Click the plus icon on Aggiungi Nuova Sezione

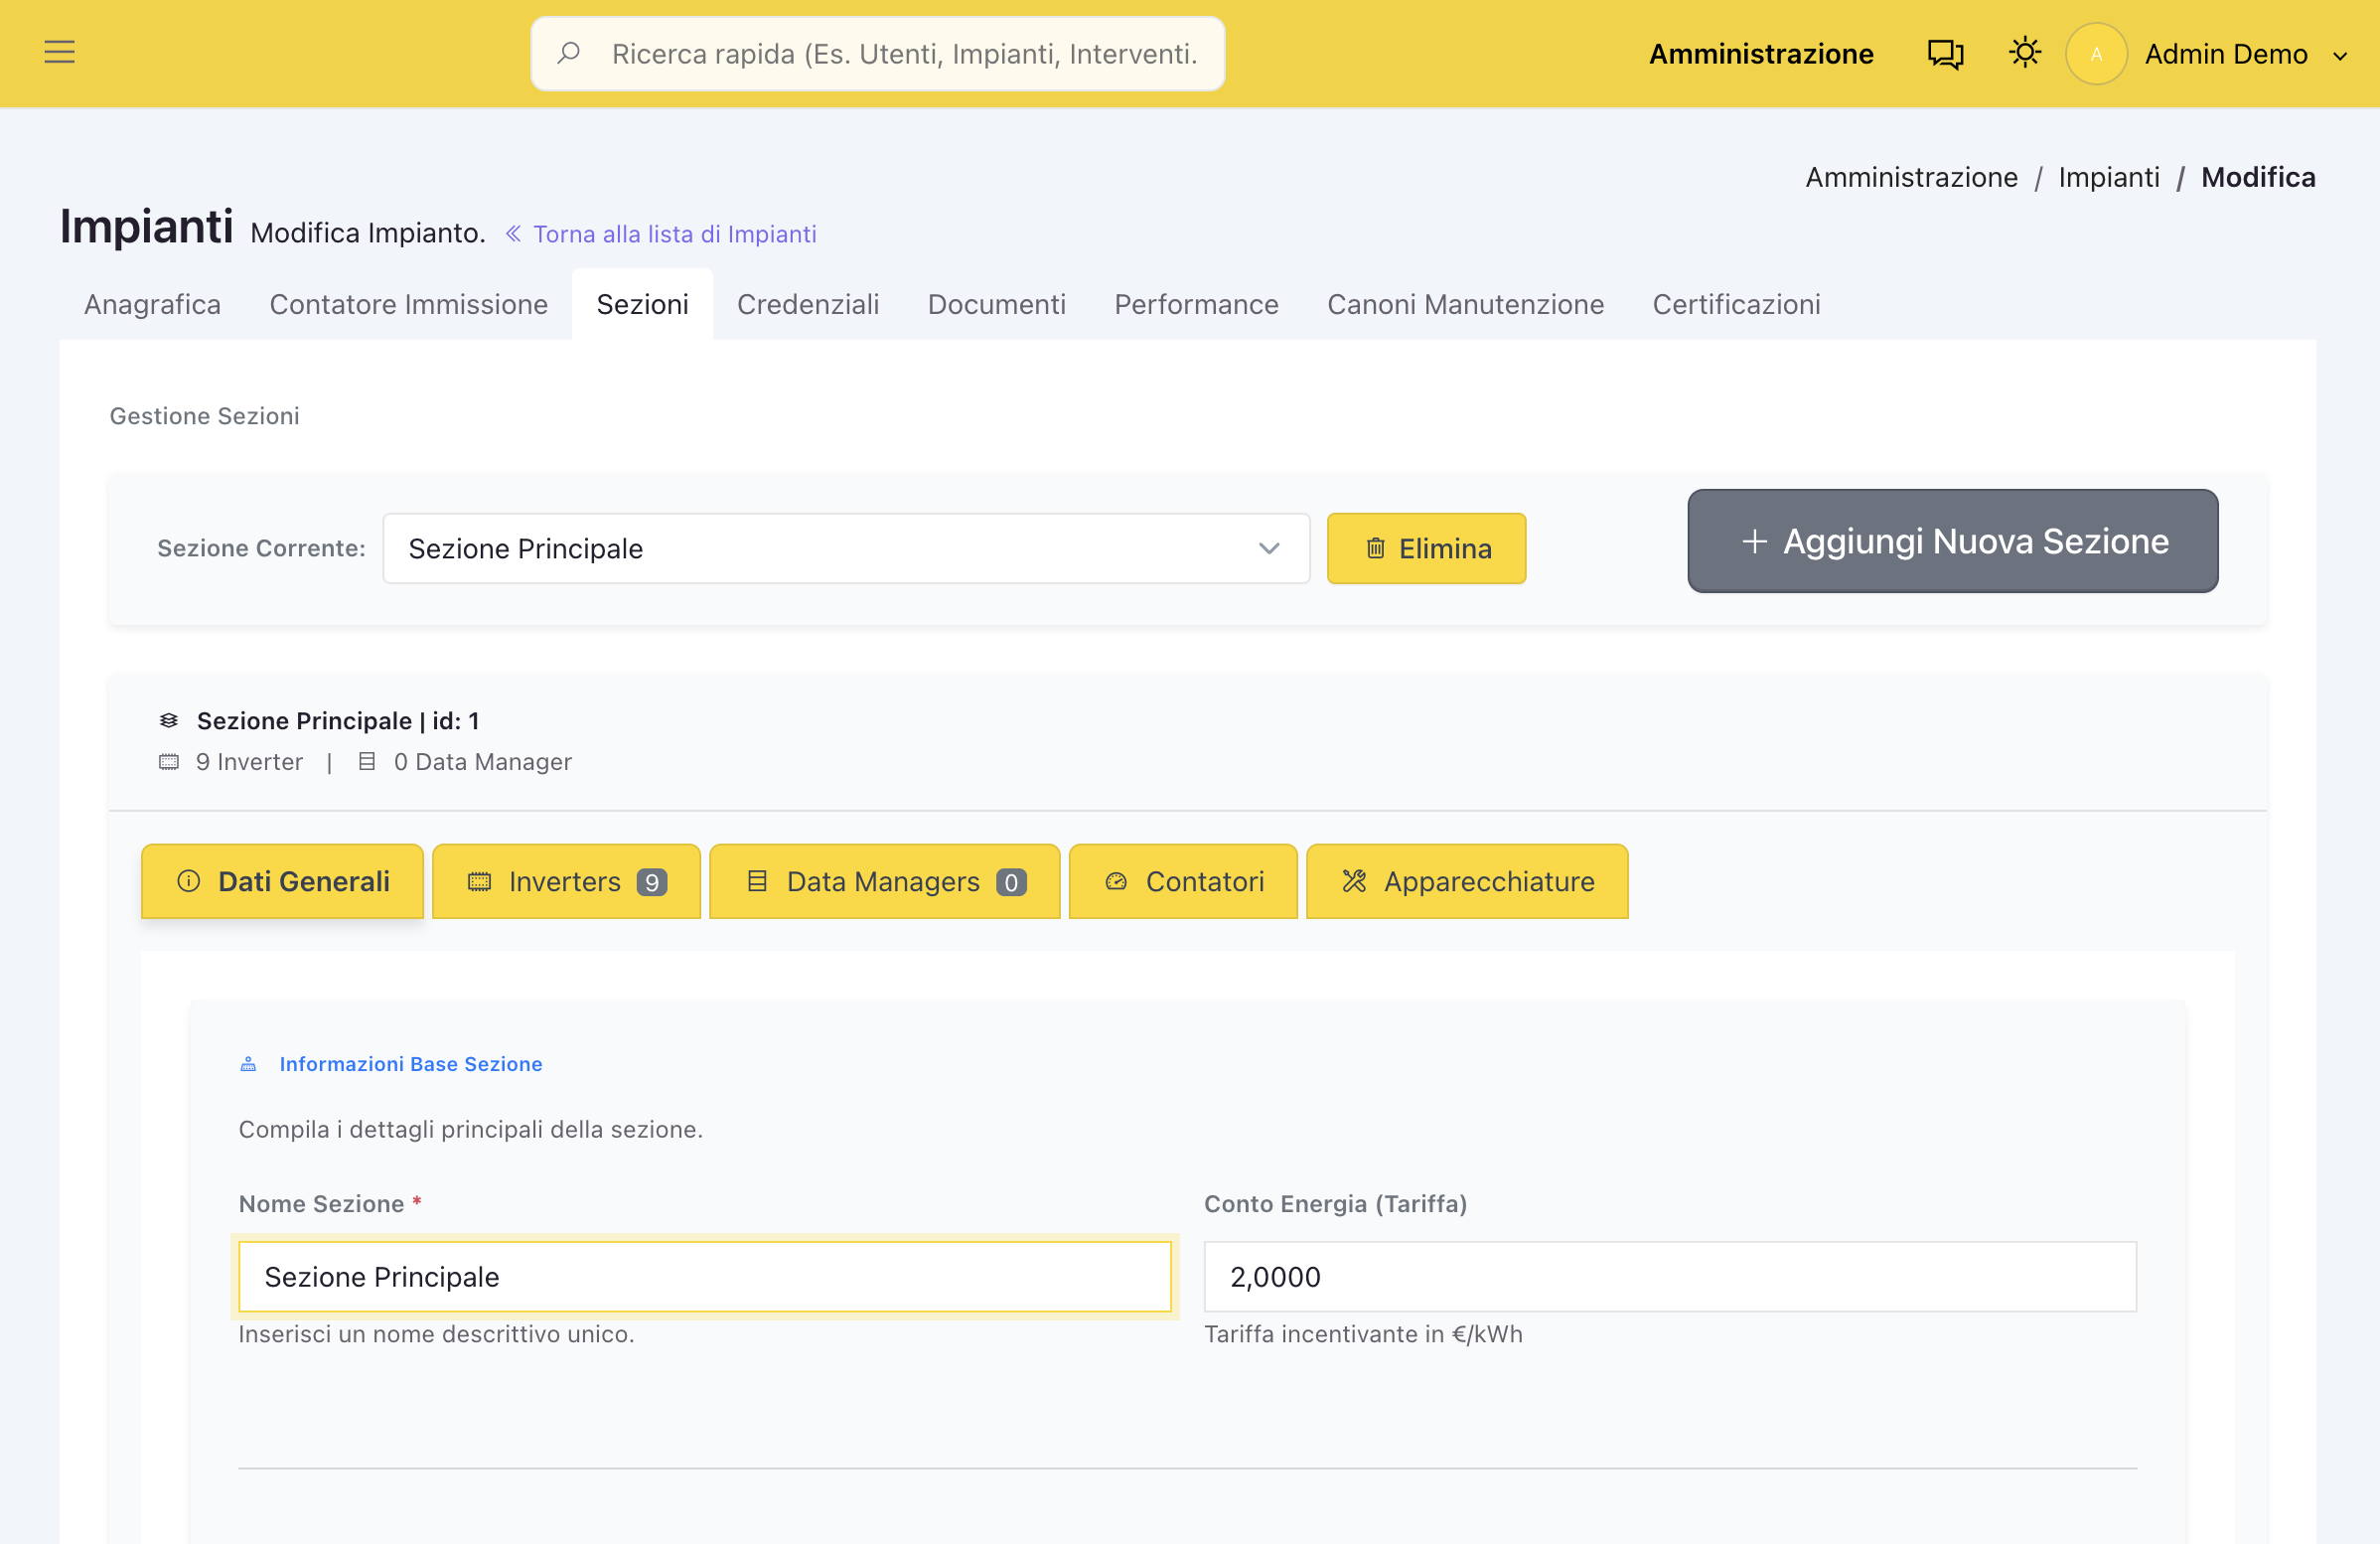tap(1754, 541)
